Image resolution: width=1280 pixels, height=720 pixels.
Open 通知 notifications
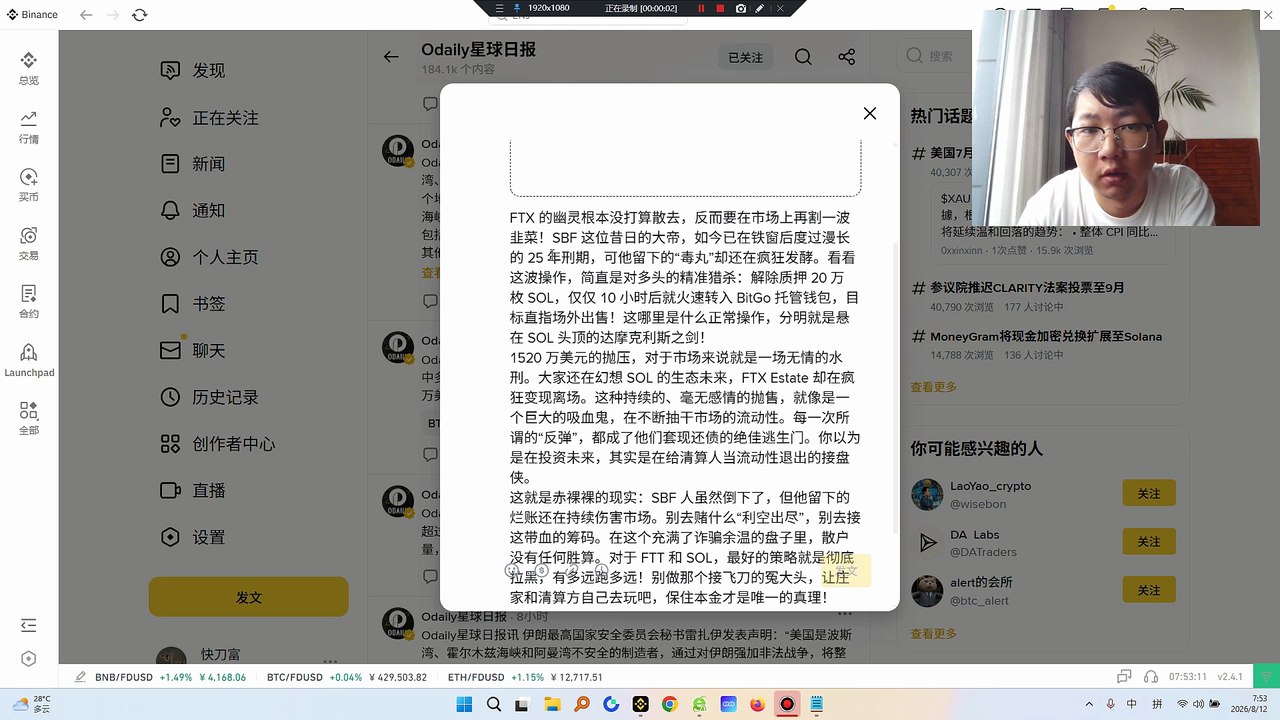[192, 210]
